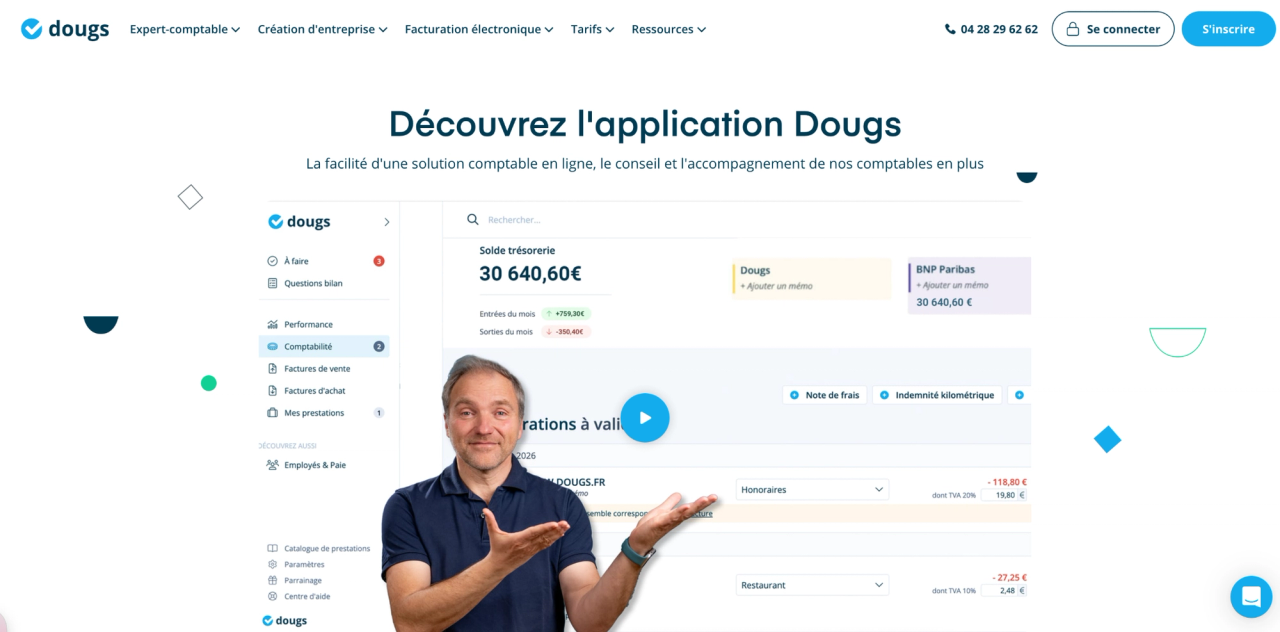Click the plus icon in Note de frais
The image size is (1280, 632).
[795, 395]
